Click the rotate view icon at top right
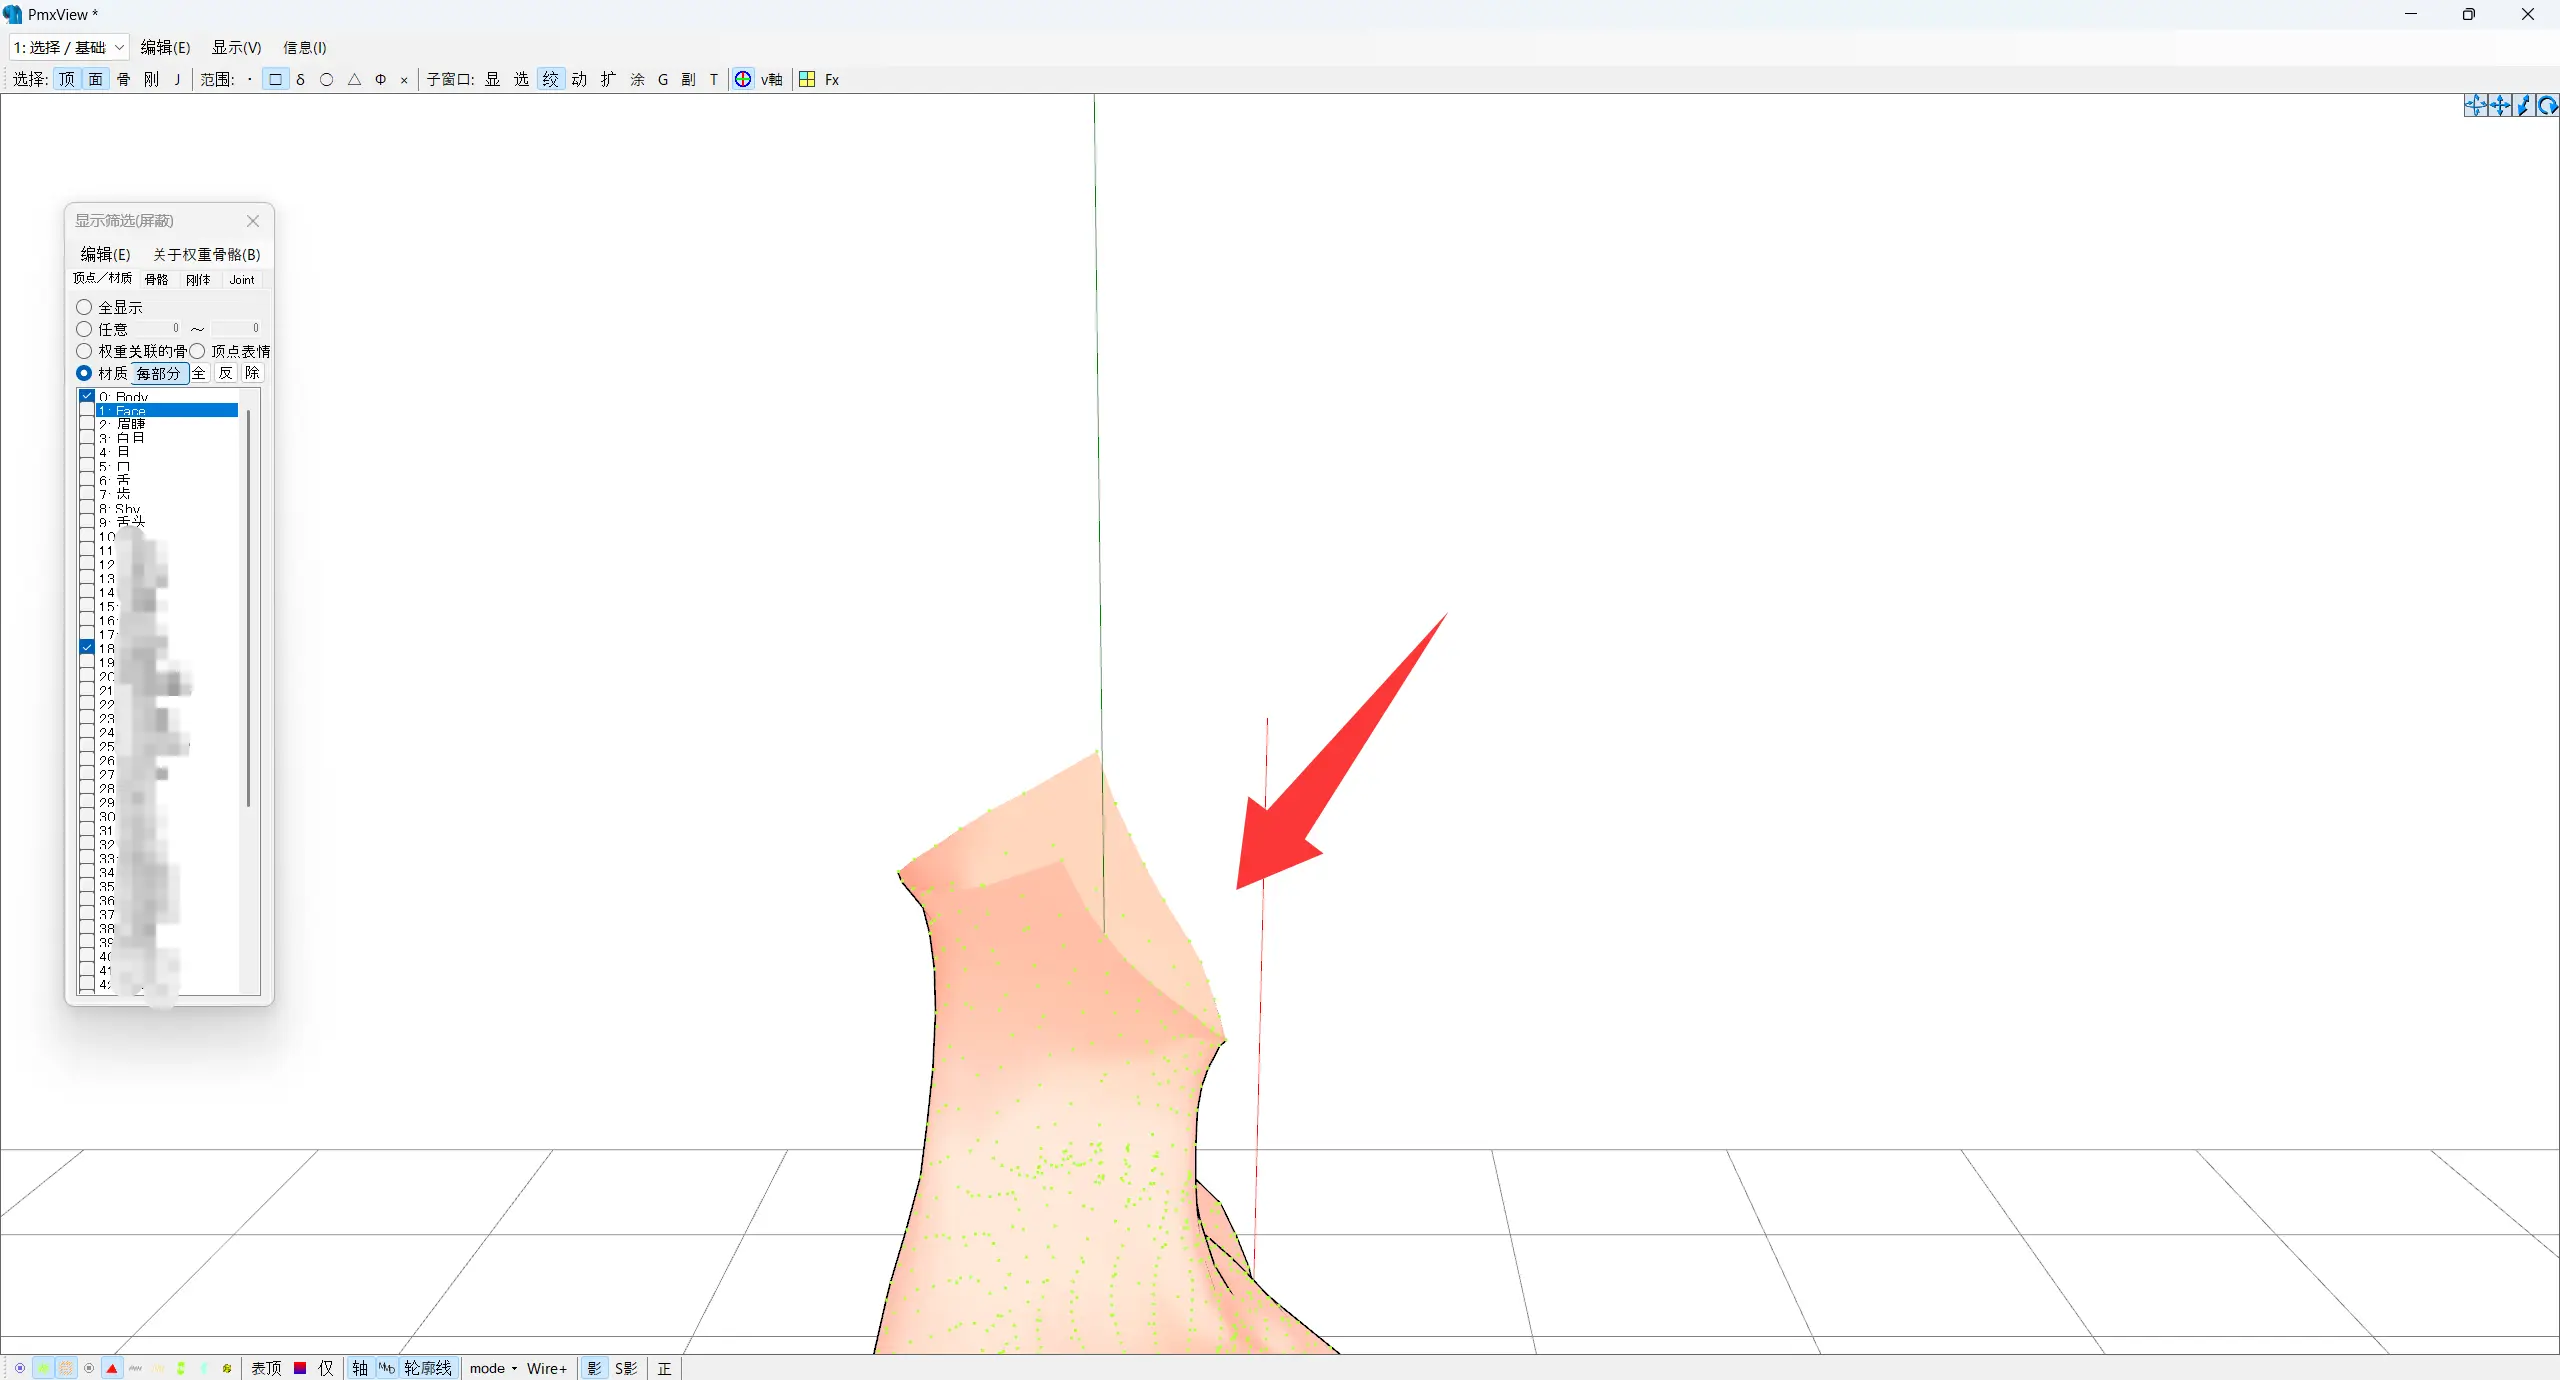The height and width of the screenshot is (1380, 2560). pos(2547,106)
